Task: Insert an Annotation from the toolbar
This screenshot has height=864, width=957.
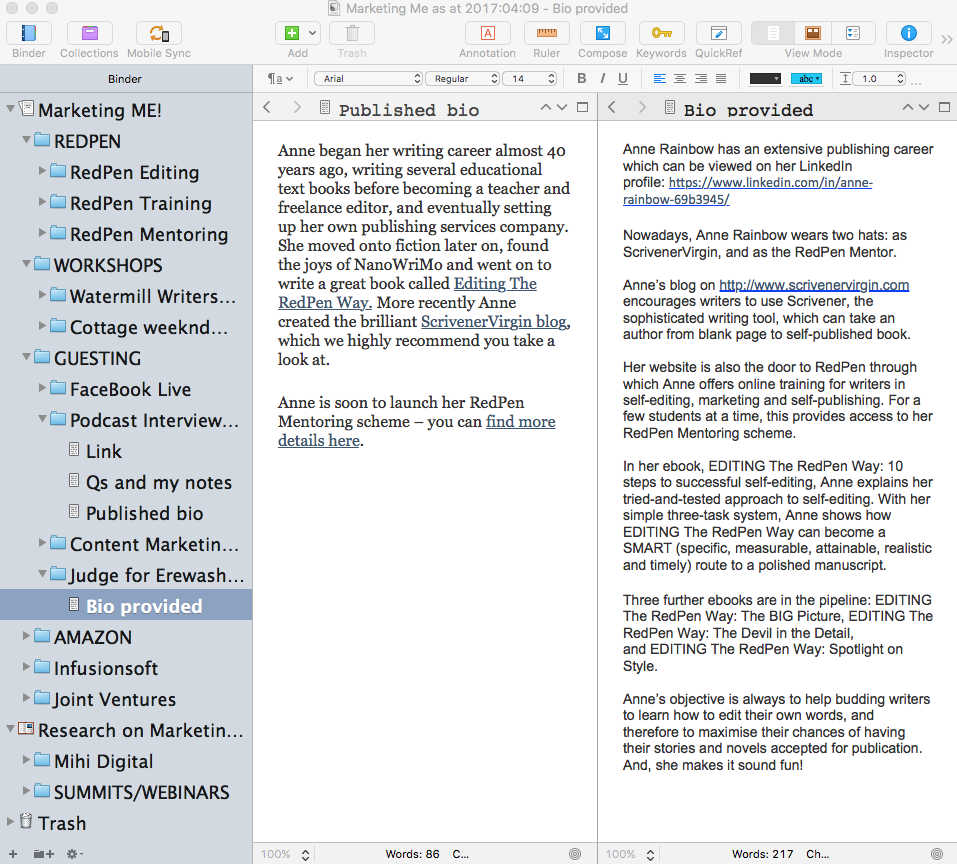Action: (x=488, y=34)
